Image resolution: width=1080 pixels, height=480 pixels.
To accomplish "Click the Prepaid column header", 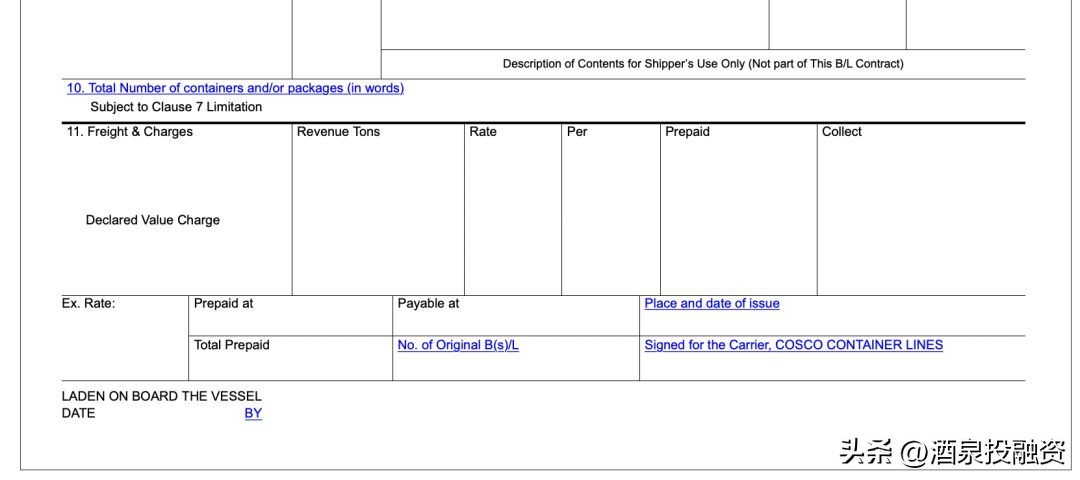I will (x=687, y=132).
